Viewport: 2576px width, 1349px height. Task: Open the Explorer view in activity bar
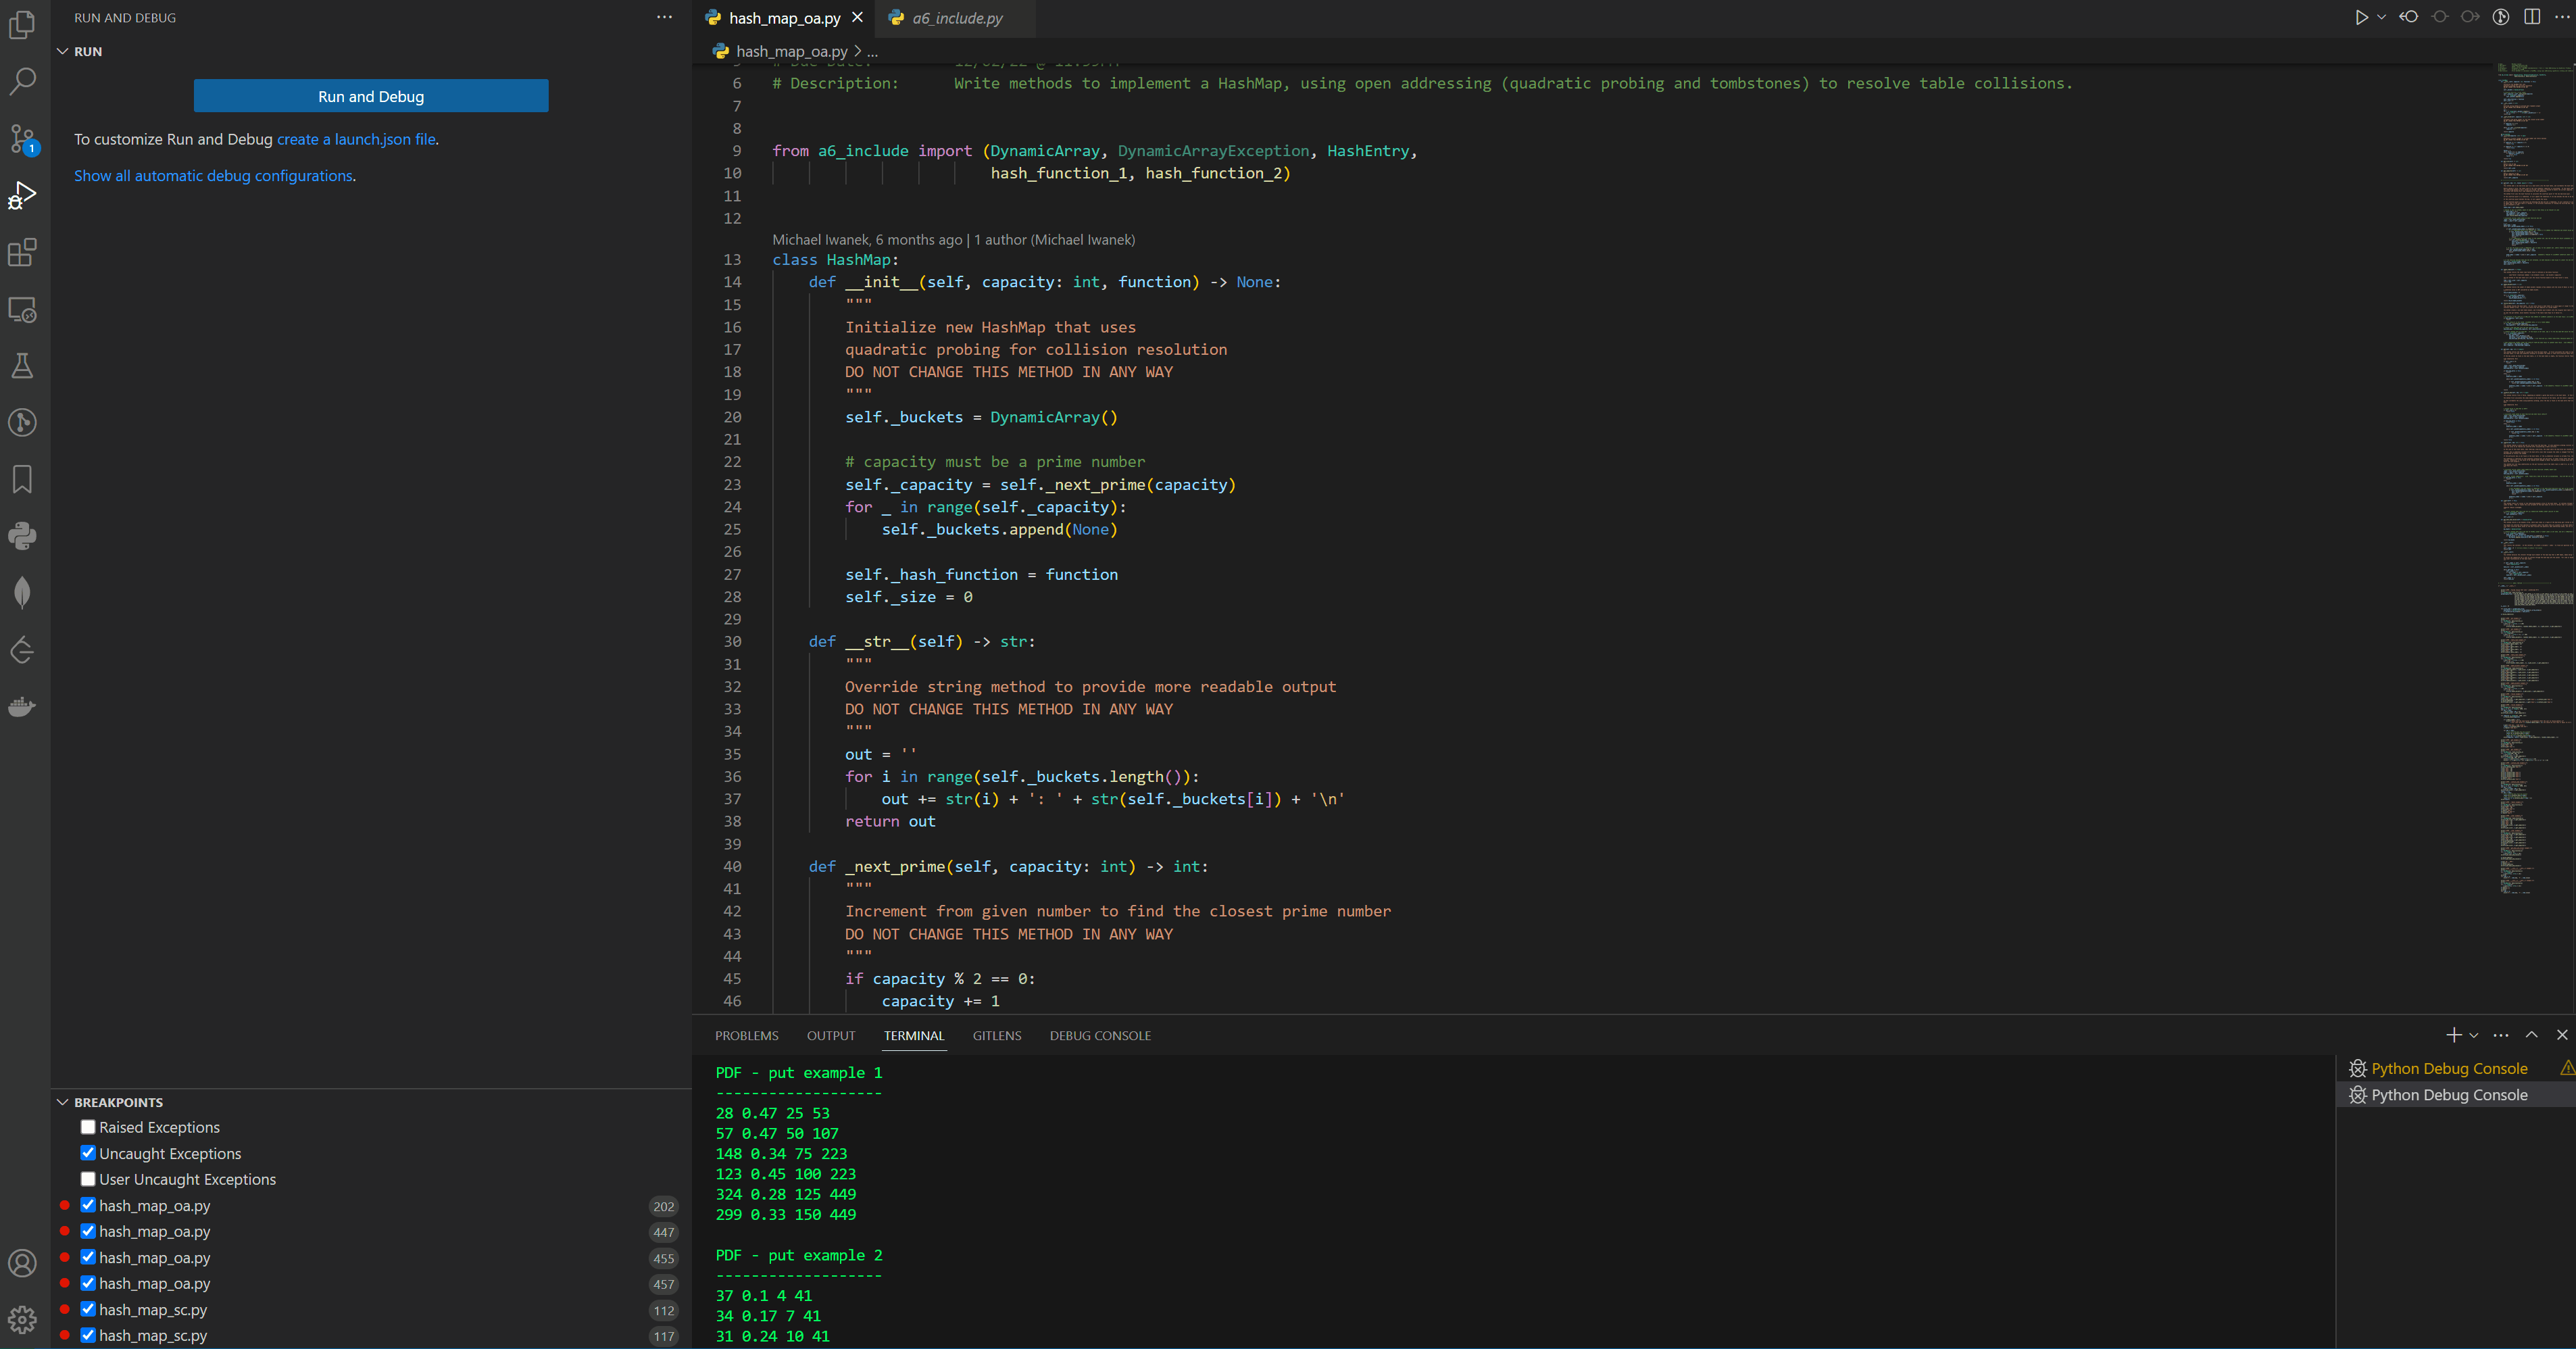click(22, 24)
